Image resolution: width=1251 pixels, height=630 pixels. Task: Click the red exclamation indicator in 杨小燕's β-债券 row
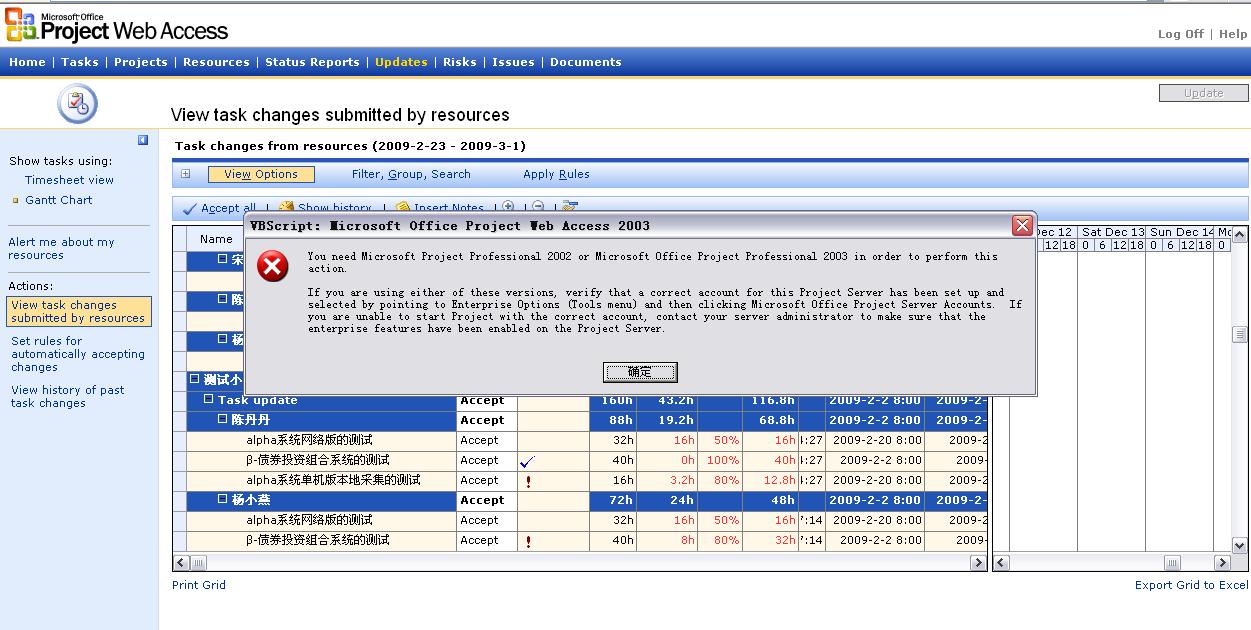tap(528, 541)
